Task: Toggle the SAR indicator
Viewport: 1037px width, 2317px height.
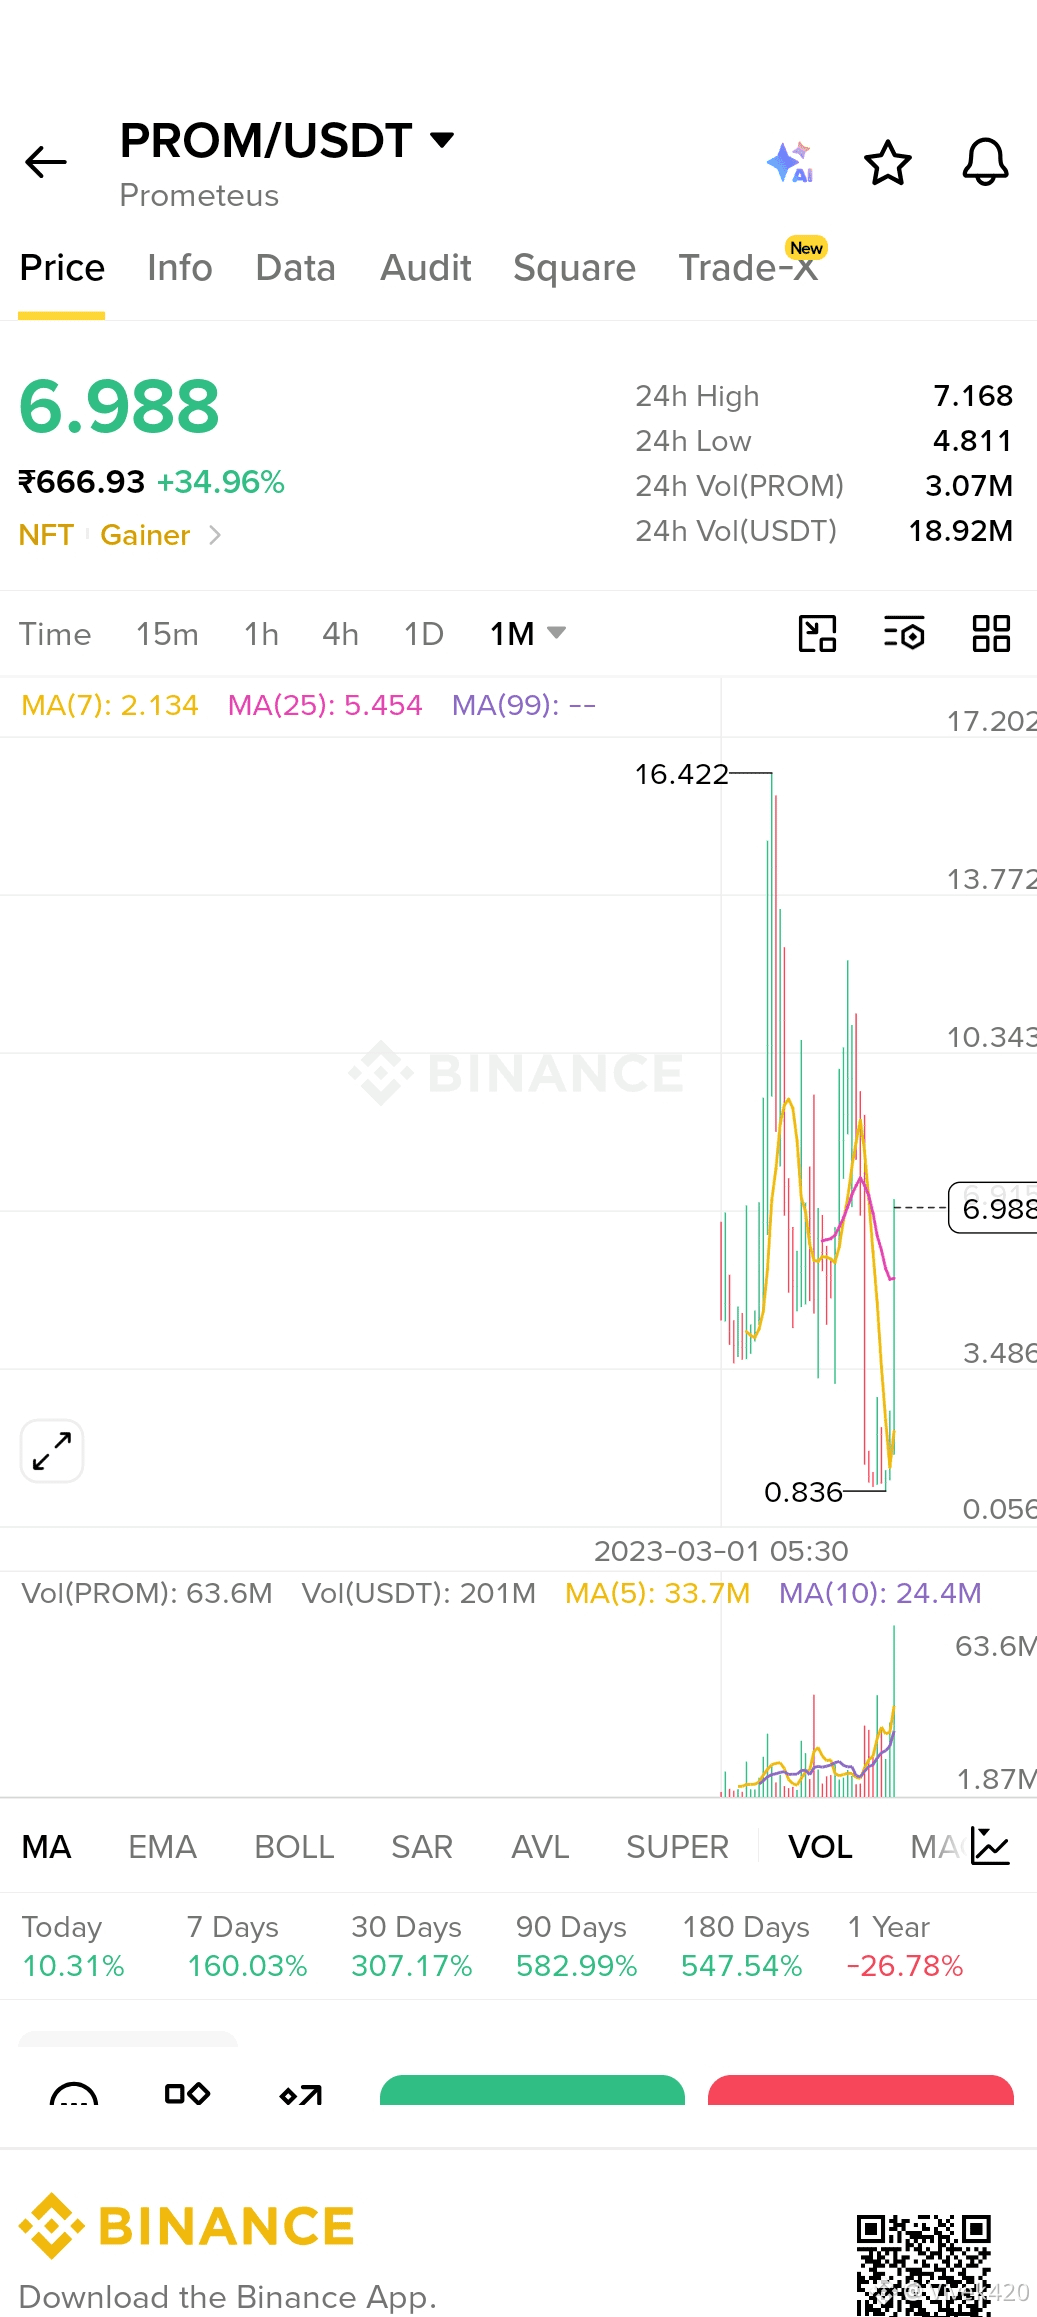Action: pos(422,1847)
